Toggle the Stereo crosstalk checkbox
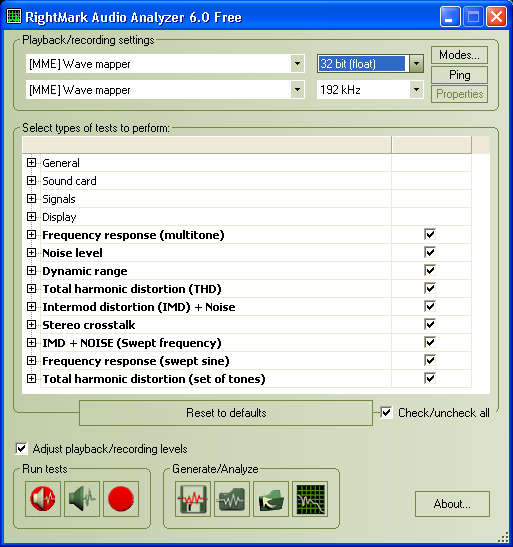The image size is (513, 547). coord(430,324)
